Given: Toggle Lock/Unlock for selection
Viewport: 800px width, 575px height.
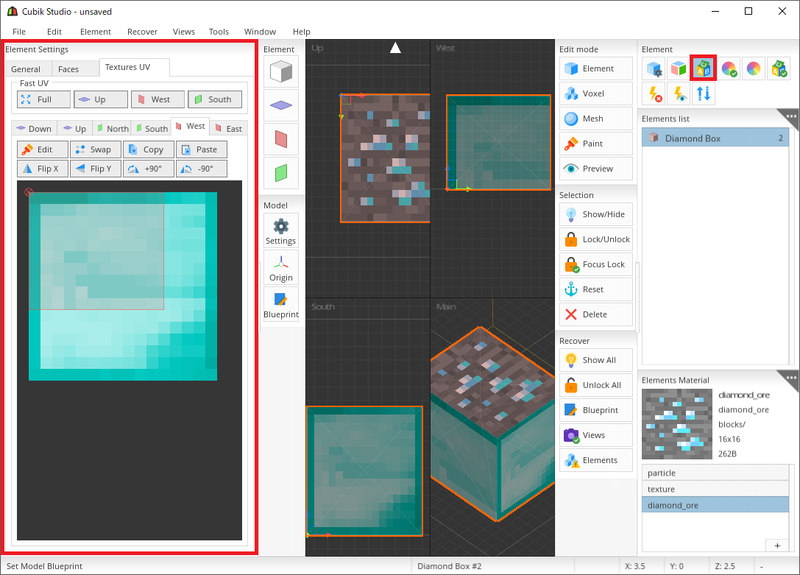Looking at the screenshot, I should (x=596, y=239).
